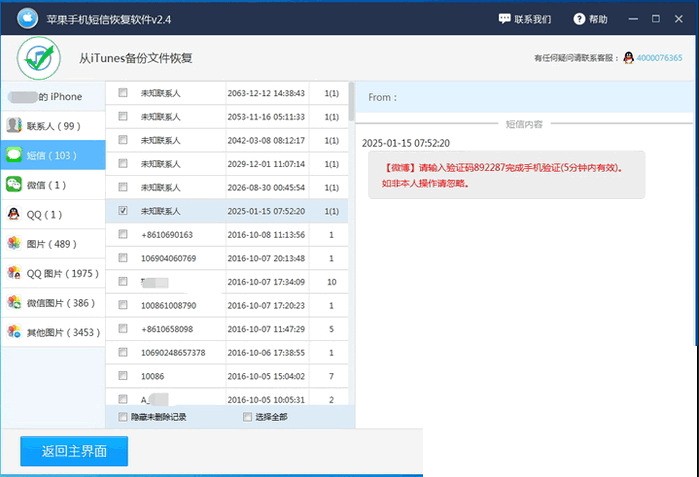
Task: Click the From: header field
Action: coord(525,97)
